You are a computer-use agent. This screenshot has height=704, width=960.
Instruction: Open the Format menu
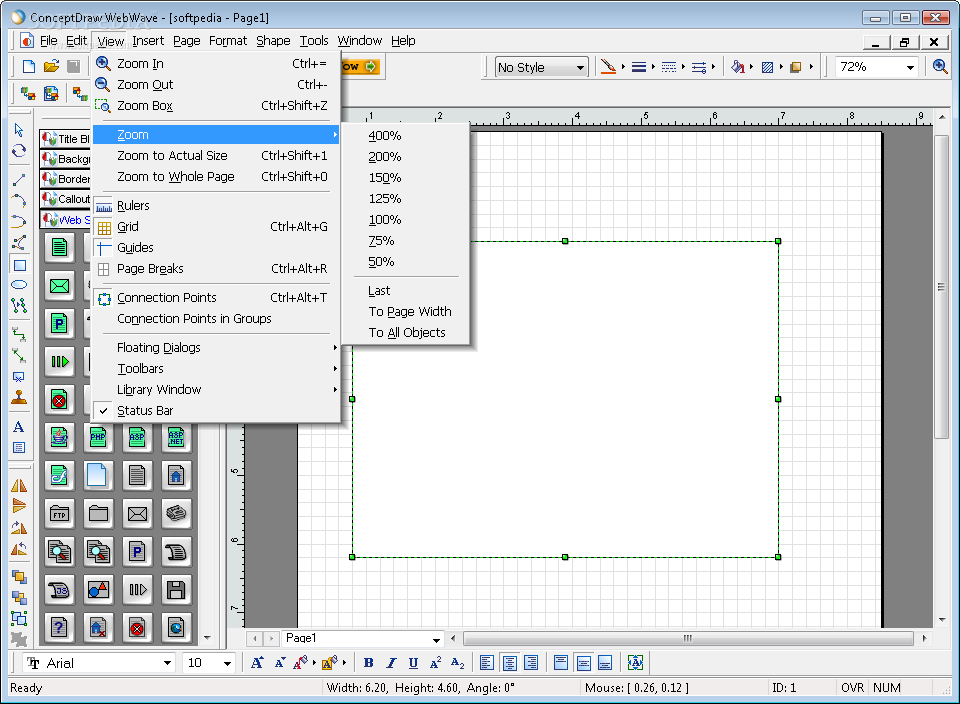point(228,41)
